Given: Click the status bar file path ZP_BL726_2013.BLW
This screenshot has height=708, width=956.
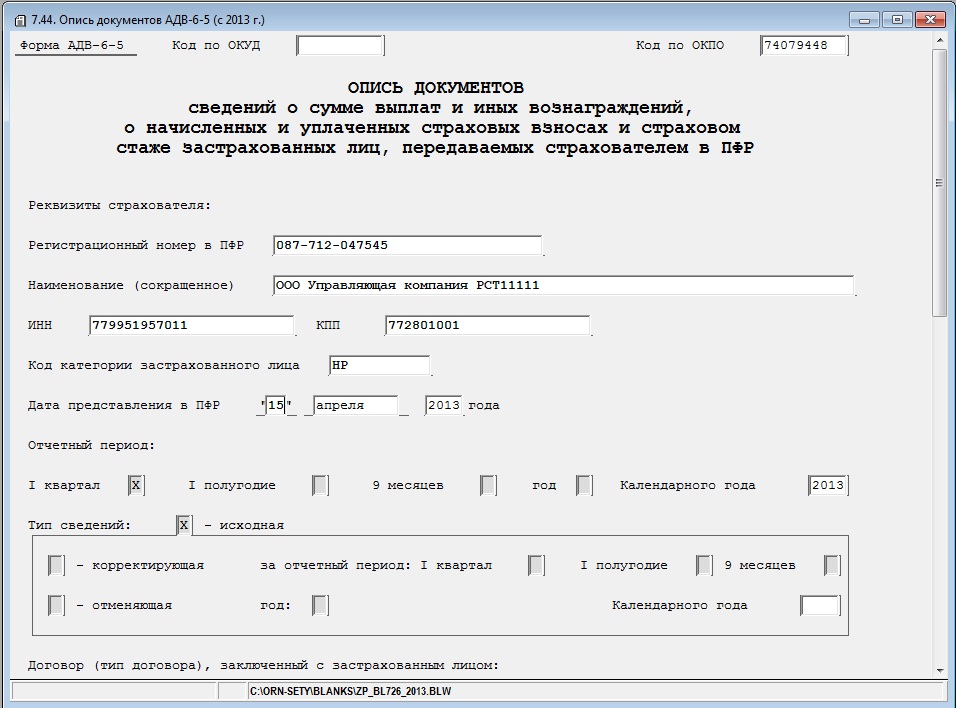Looking at the screenshot, I should click(351, 692).
